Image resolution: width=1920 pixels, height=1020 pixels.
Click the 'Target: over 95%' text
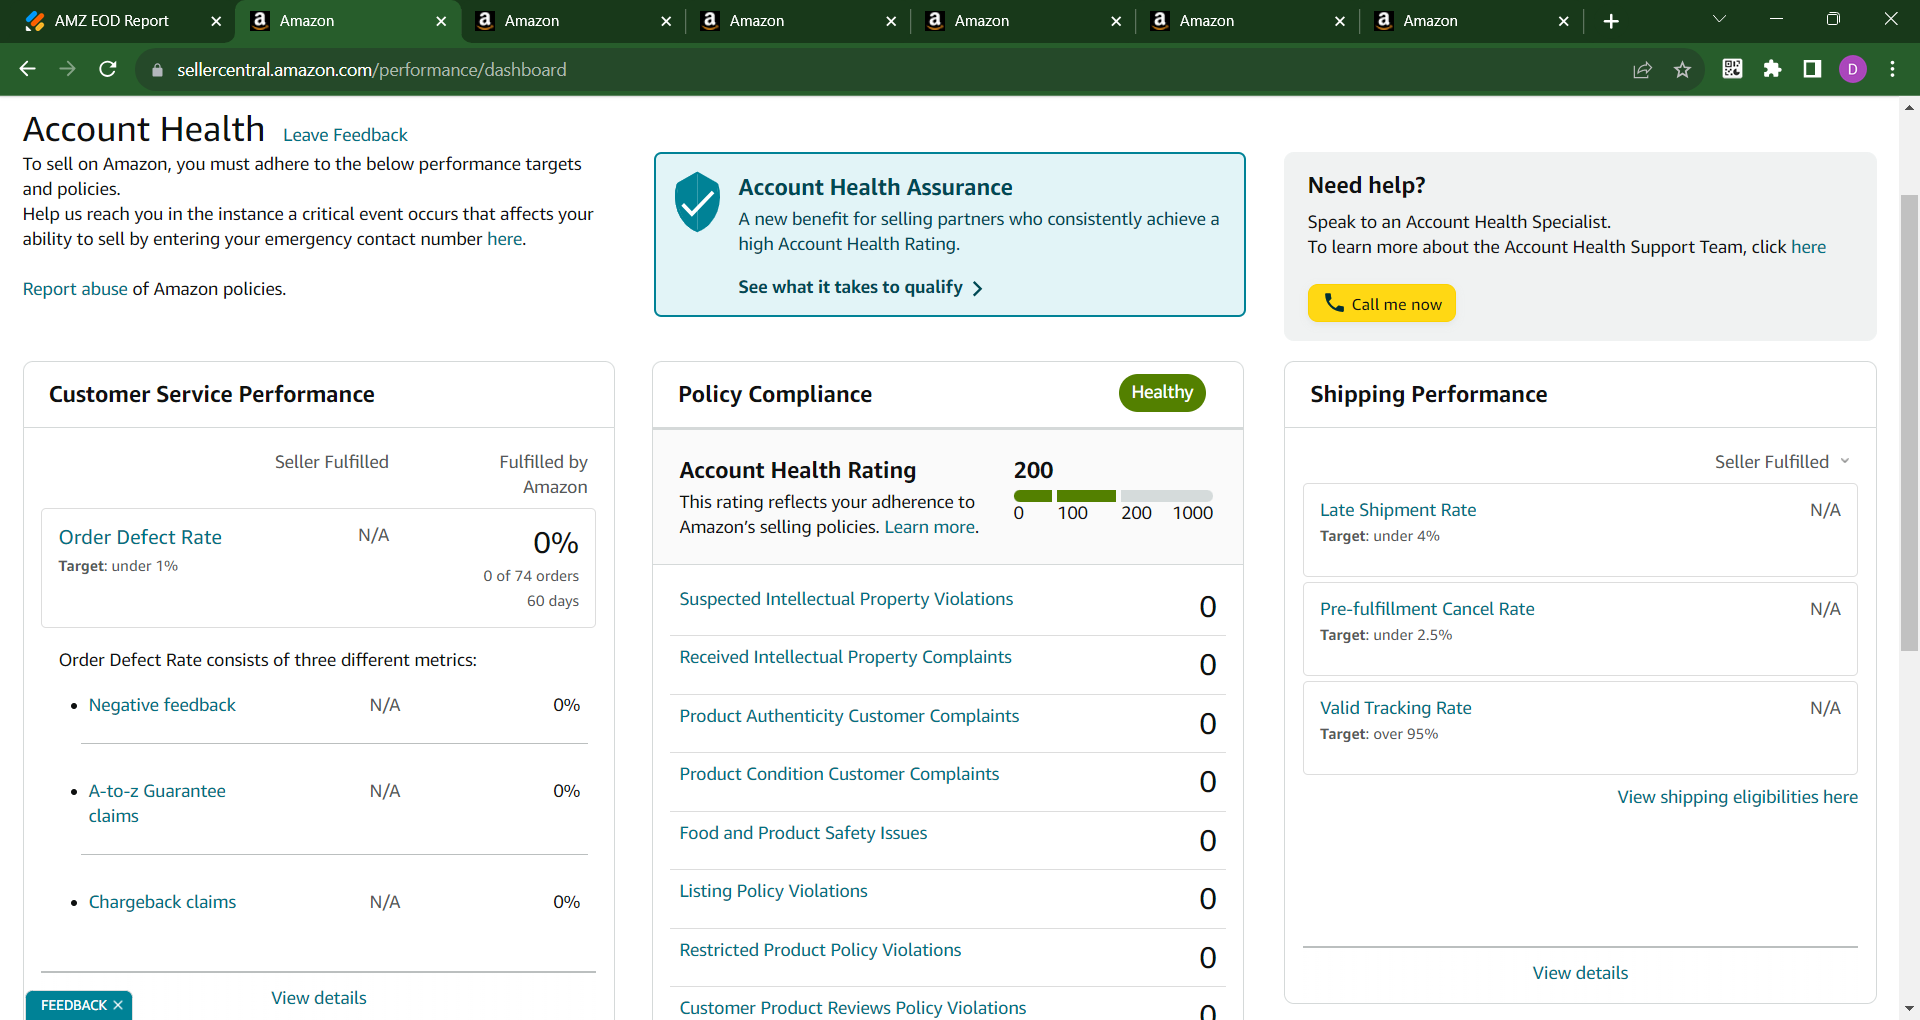[1379, 734]
